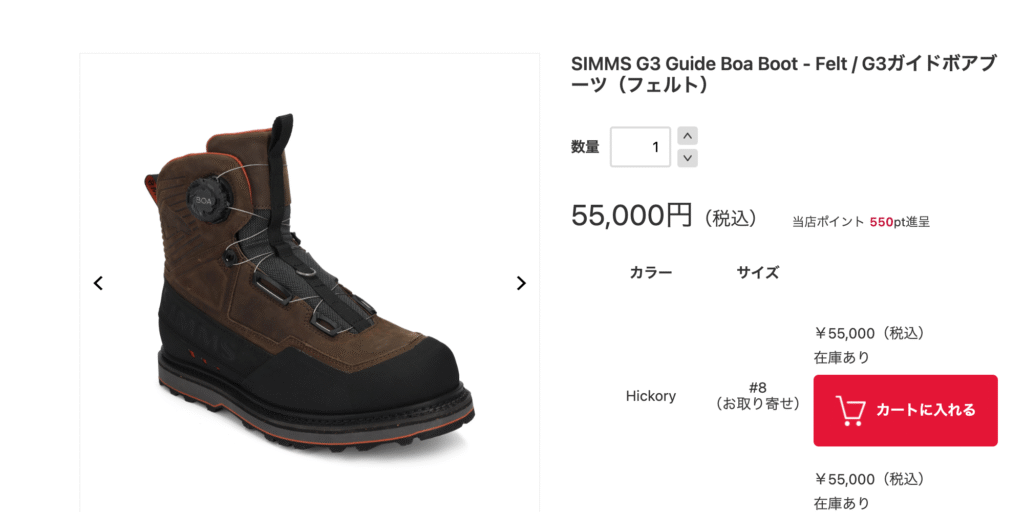Click the shopping cart icon in red button
Image resolution: width=1024 pixels, height=512 pixels.
pyautogui.click(x=850, y=411)
